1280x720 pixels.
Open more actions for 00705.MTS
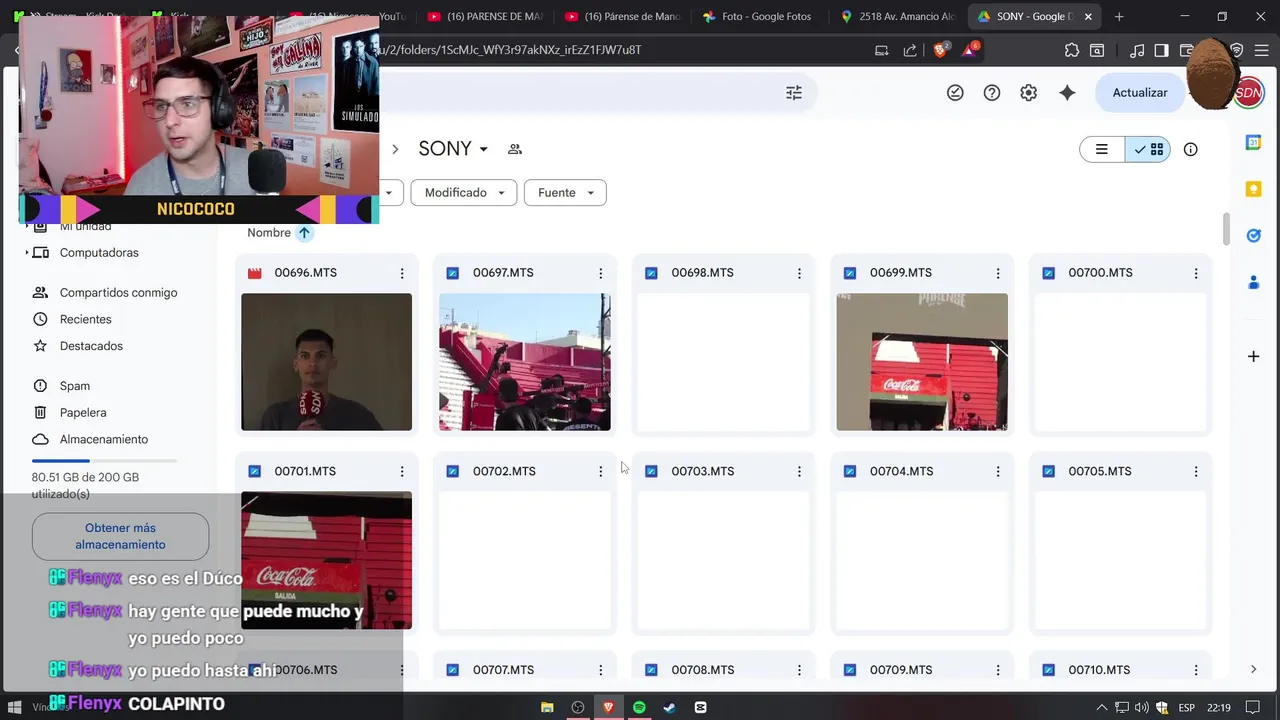(1195, 471)
